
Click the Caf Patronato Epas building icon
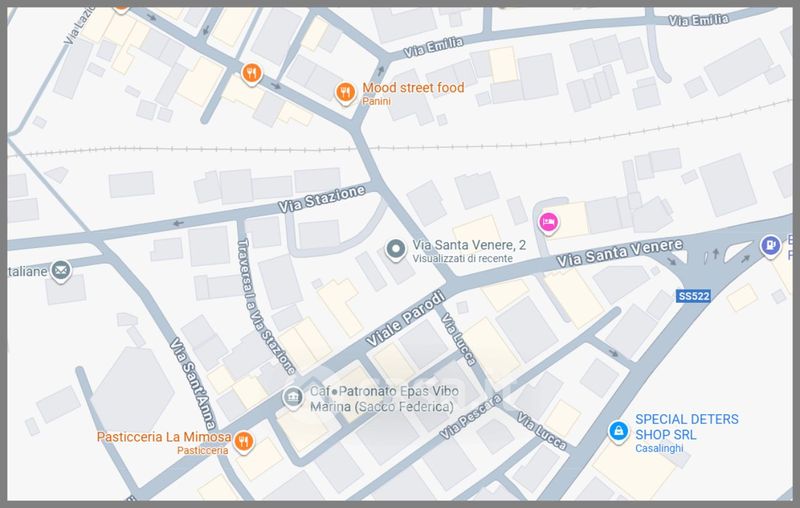[293, 398]
